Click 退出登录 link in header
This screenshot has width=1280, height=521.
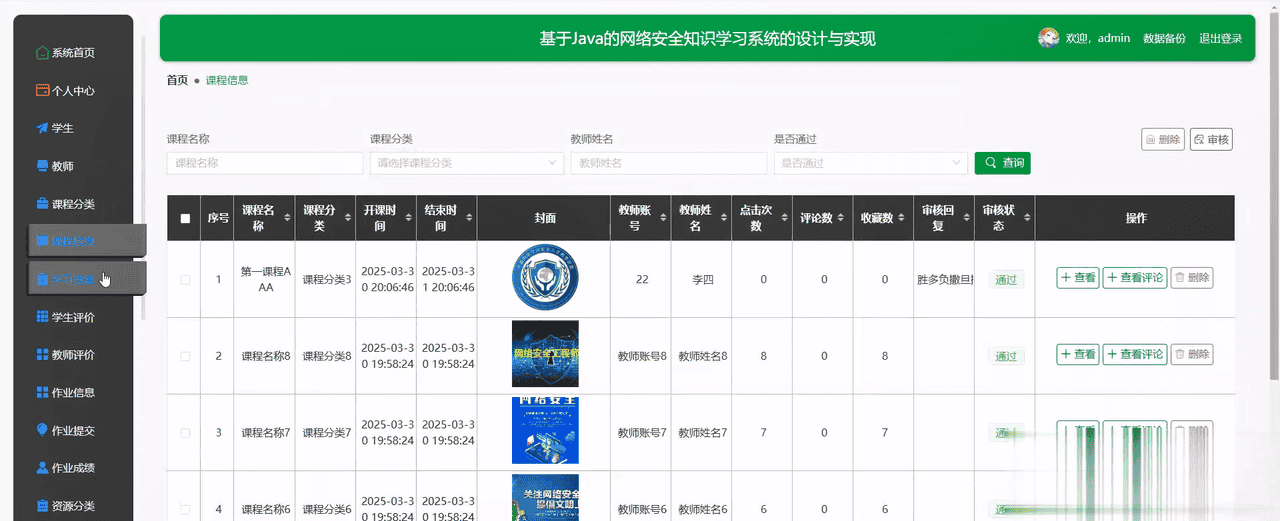(1220, 39)
